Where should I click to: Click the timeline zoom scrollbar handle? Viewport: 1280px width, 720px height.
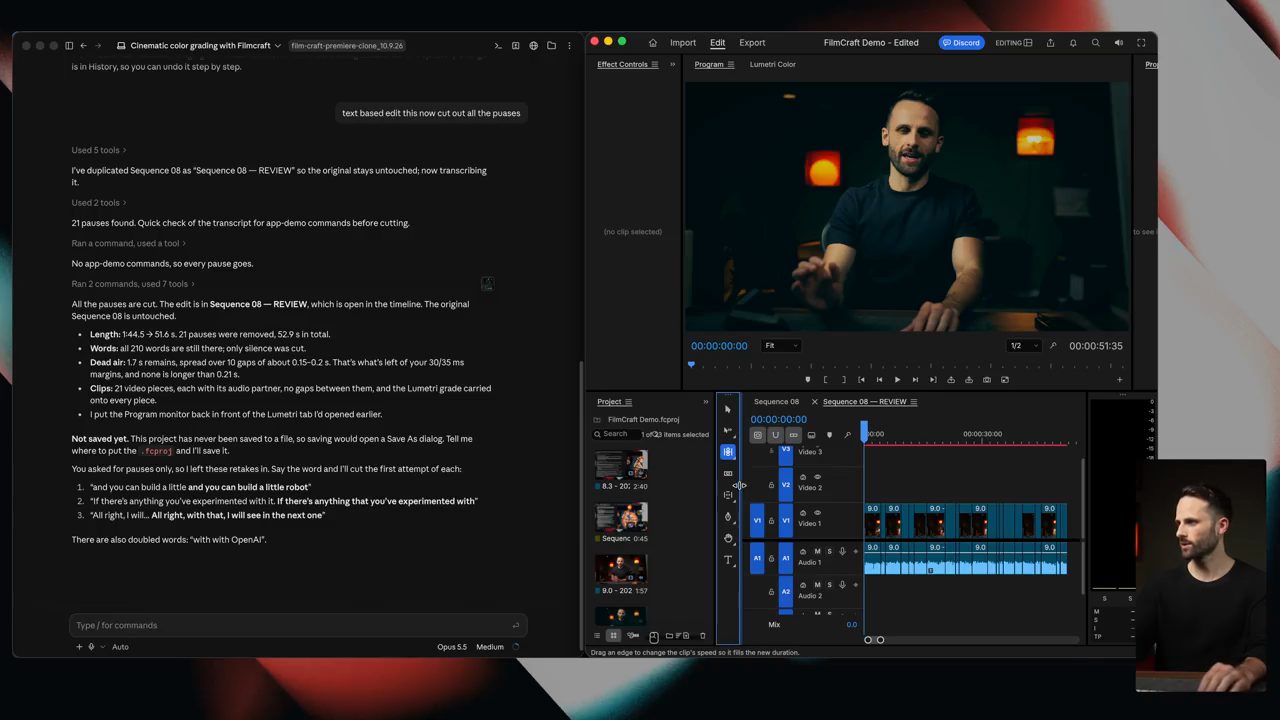[874, 640]
